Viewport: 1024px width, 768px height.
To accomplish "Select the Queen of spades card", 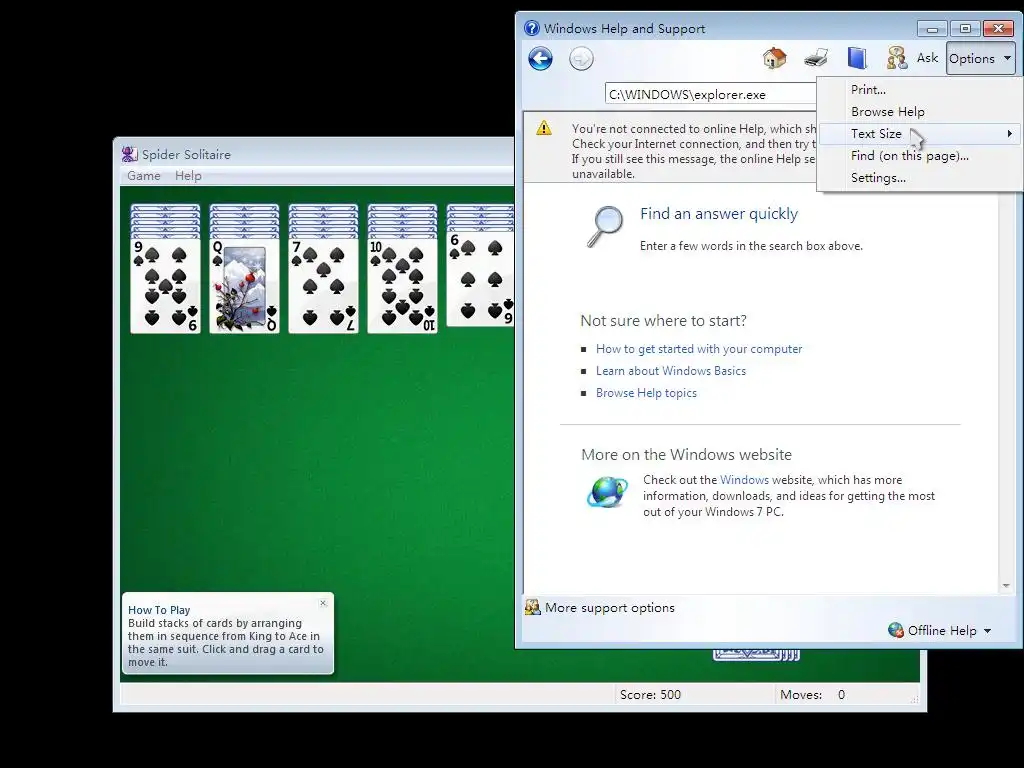I will pyautogui.click(x=244, y=286).
